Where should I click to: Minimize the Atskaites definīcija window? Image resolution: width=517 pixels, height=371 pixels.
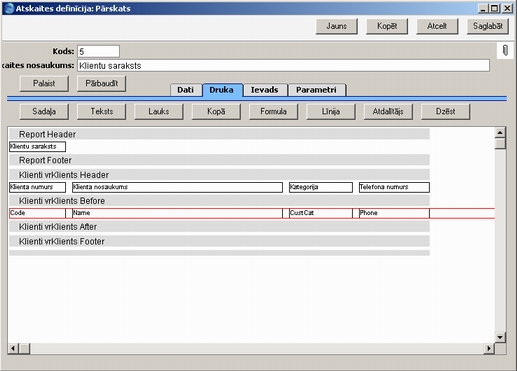click(x=483, y=8)
